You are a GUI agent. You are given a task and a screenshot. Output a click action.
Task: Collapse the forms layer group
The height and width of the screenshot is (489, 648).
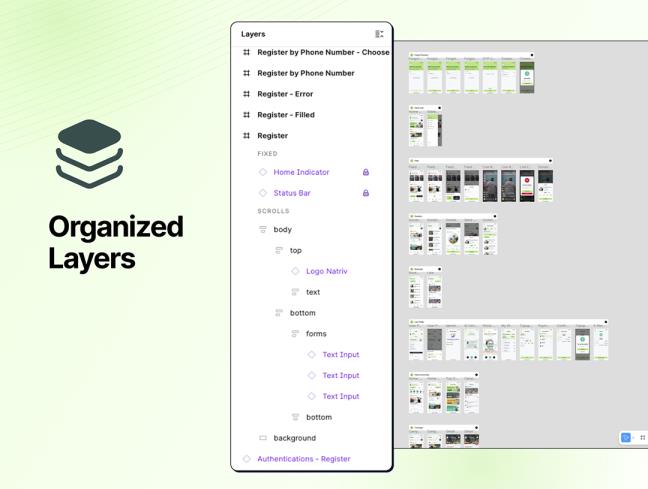point(295,334)
